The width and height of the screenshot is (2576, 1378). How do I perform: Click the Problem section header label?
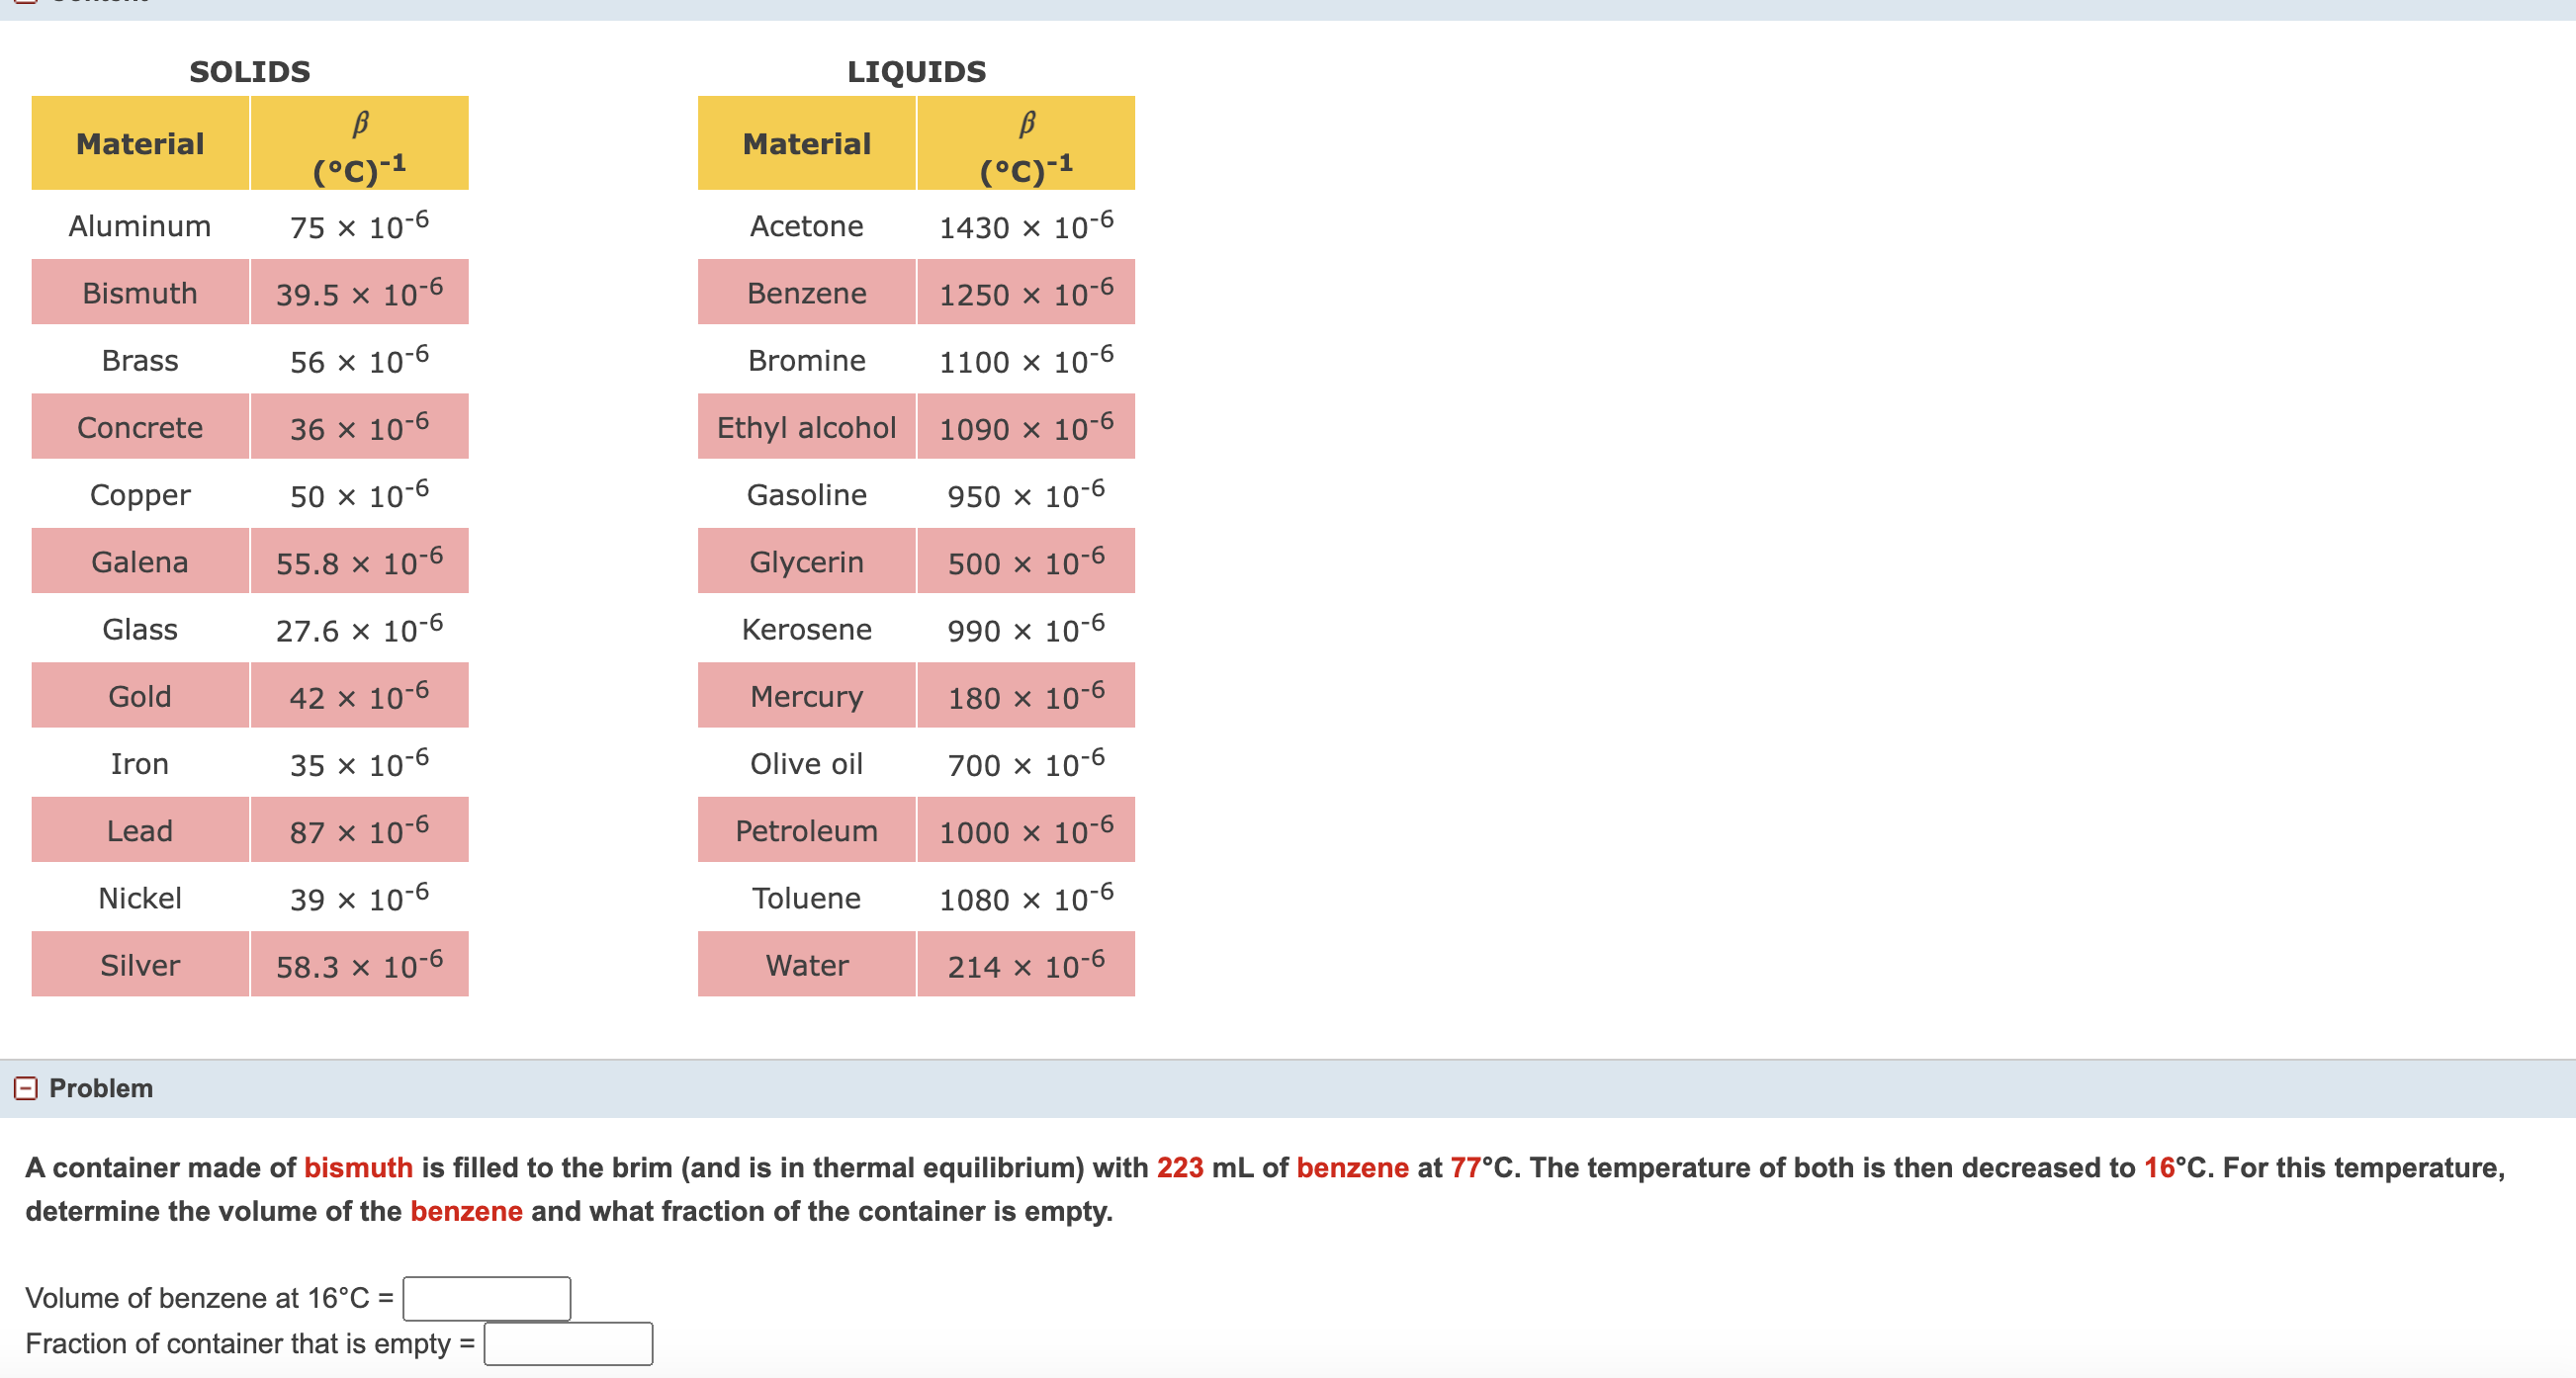tap(101, 1088)
